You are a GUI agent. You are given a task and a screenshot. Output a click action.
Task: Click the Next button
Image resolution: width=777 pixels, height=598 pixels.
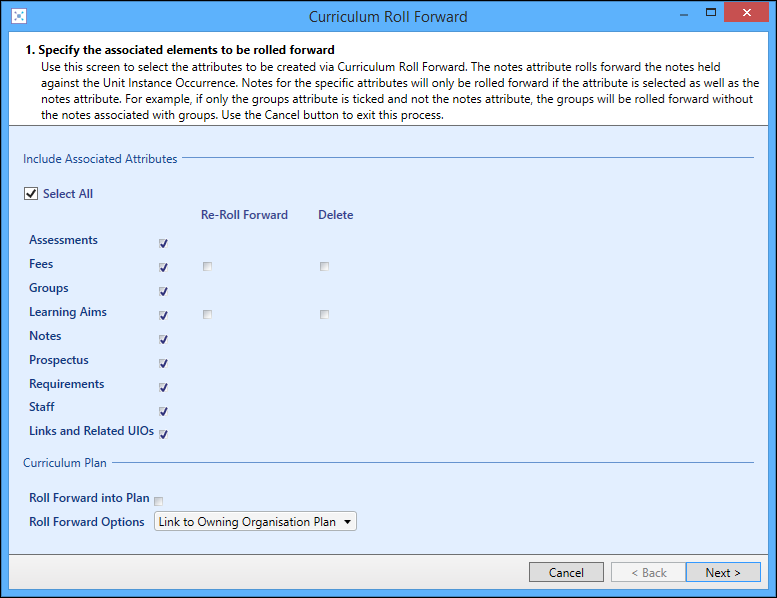tap(723, 572)
